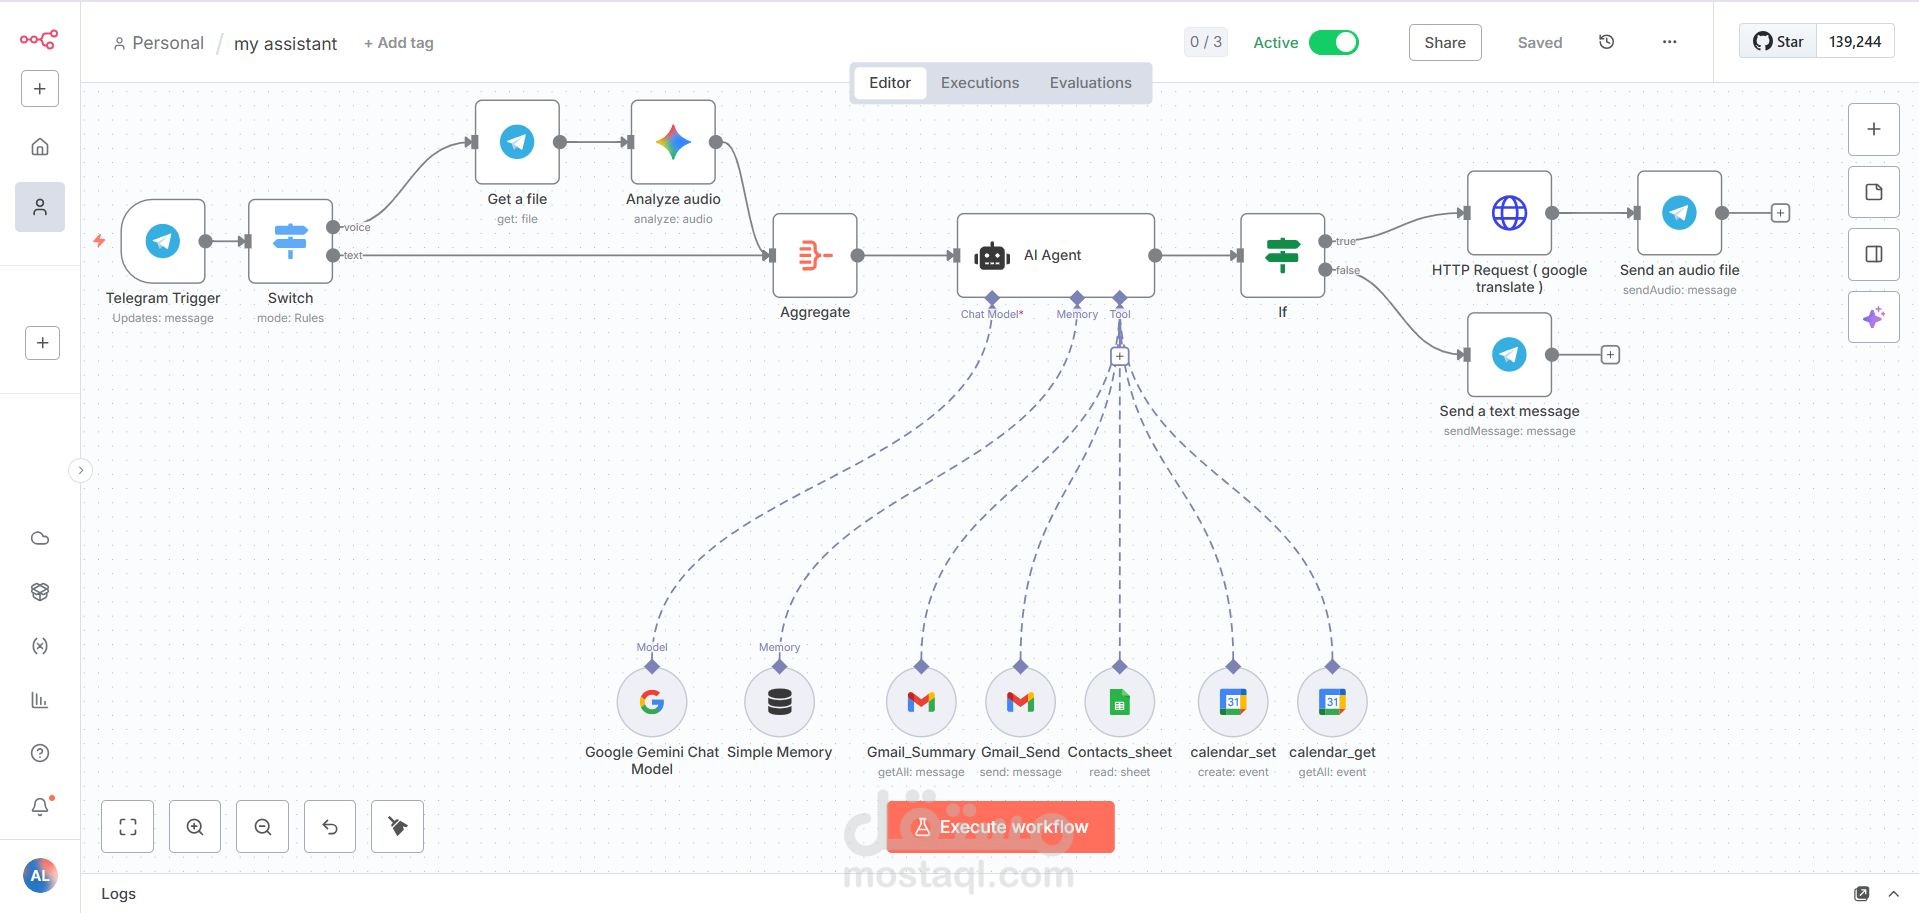The width and height of the screenshot is (1919, 913).
Task: Select the calendar_get tool node
Action: [x=1332, y=702]
